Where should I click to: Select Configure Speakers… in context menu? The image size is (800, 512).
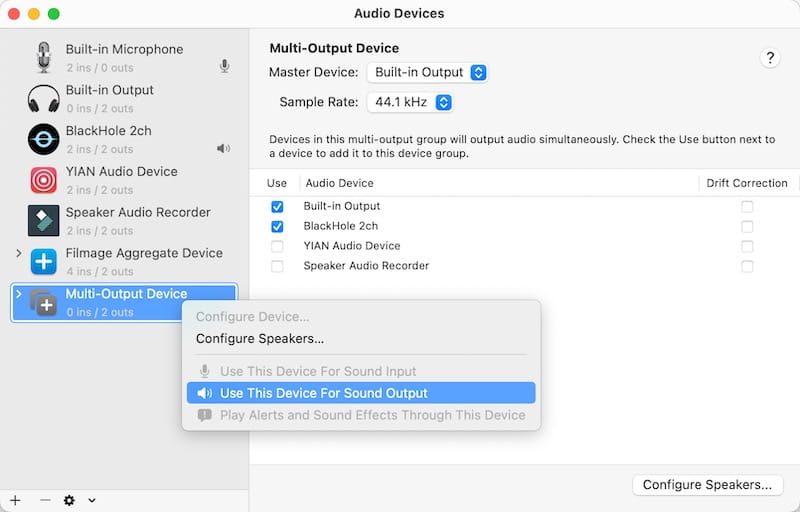coord(260,339)
